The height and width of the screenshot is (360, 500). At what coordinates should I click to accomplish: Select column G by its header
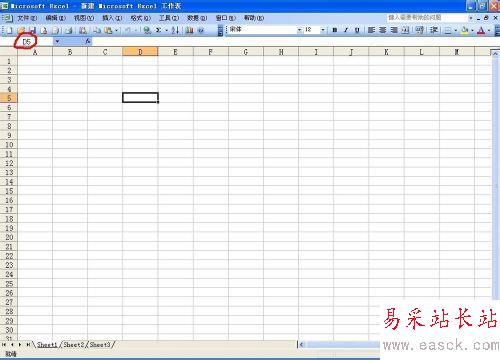[x=246, y=52]
